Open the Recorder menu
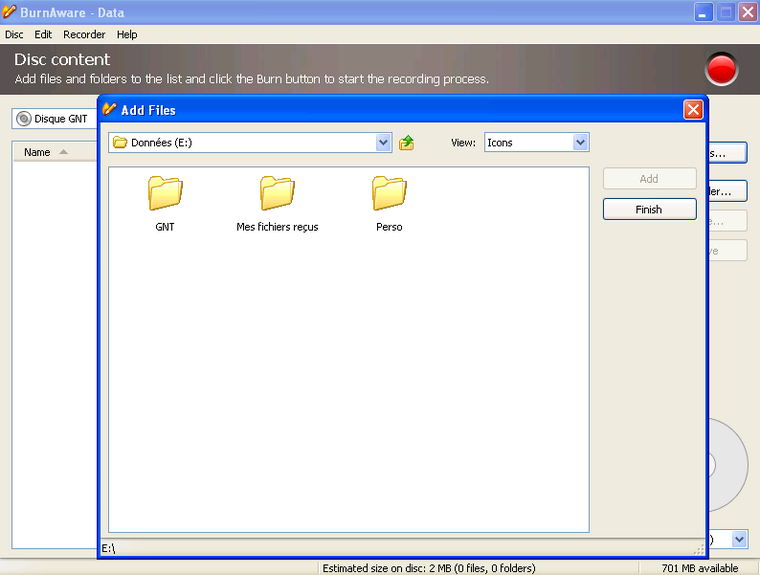This screenshot has width=760, height=575. (x=84, y=34)
